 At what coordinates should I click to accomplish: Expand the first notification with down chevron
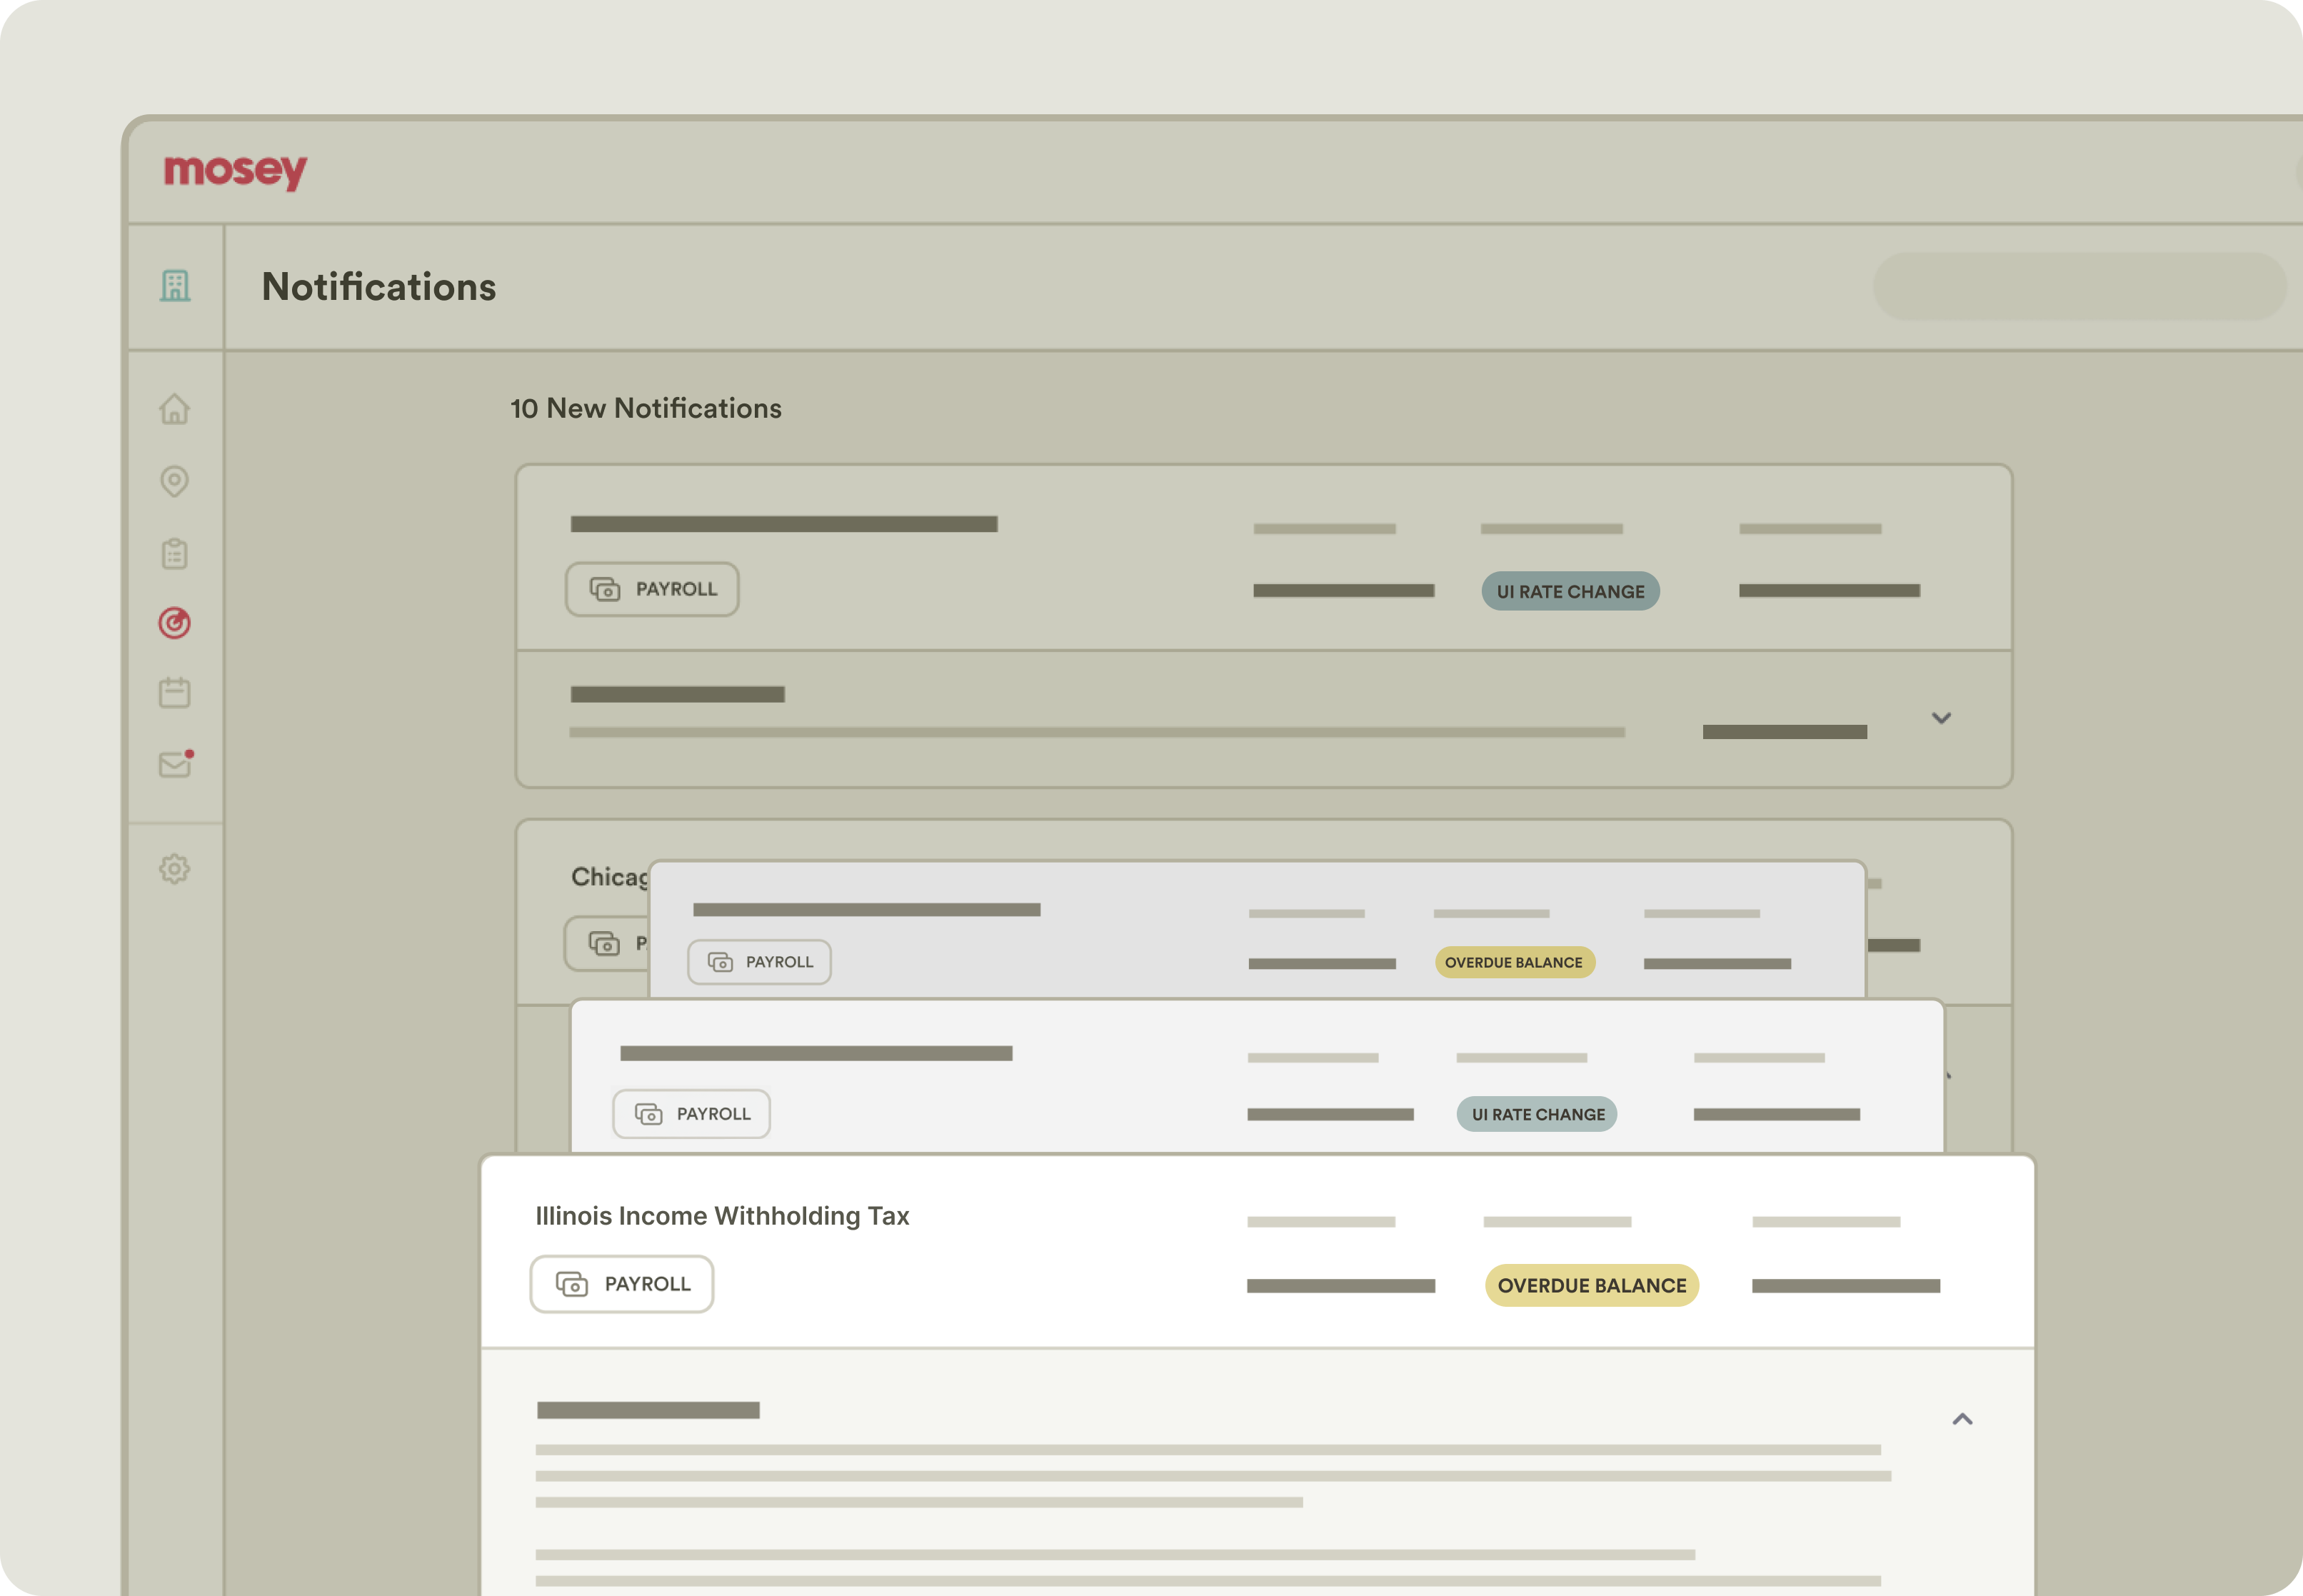[x=1941, y=718]
